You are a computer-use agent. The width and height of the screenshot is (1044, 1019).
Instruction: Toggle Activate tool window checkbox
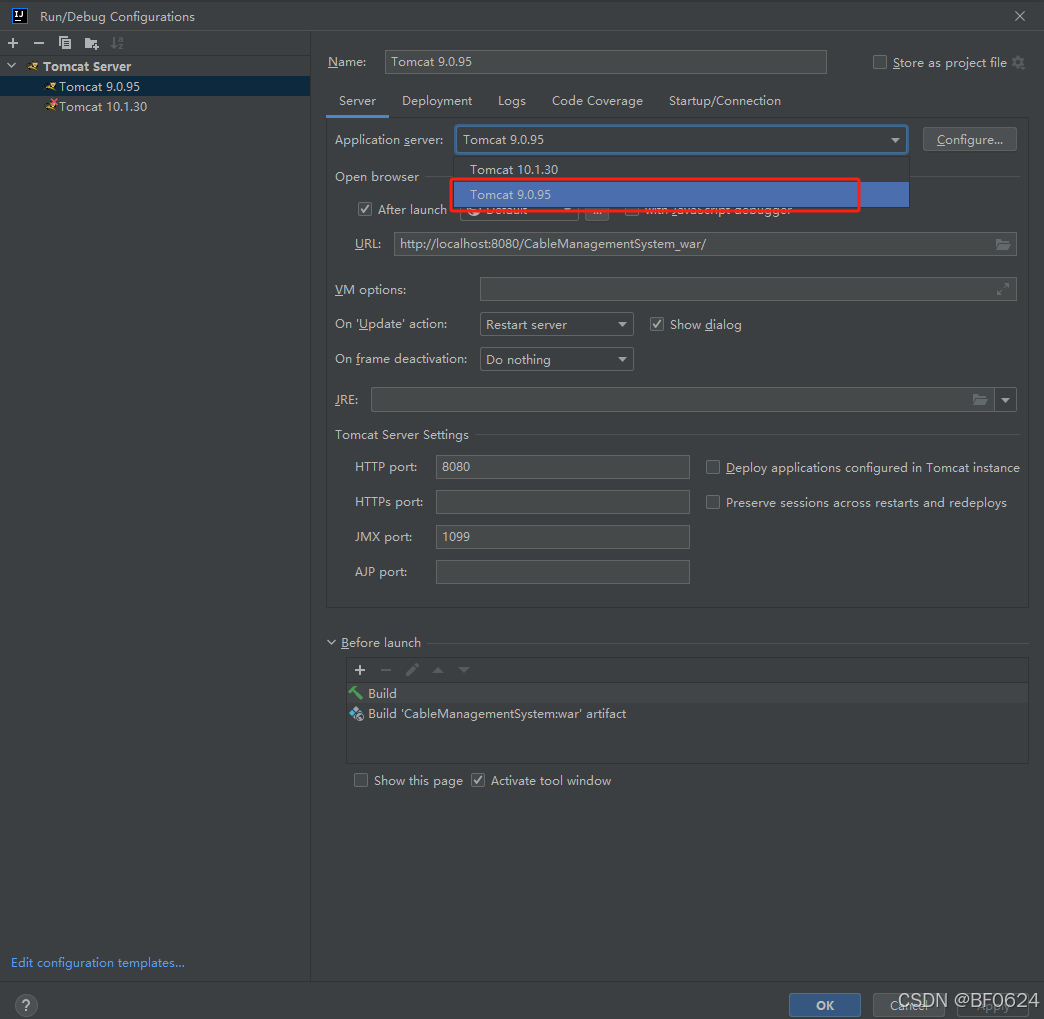(x=477, y=781)
